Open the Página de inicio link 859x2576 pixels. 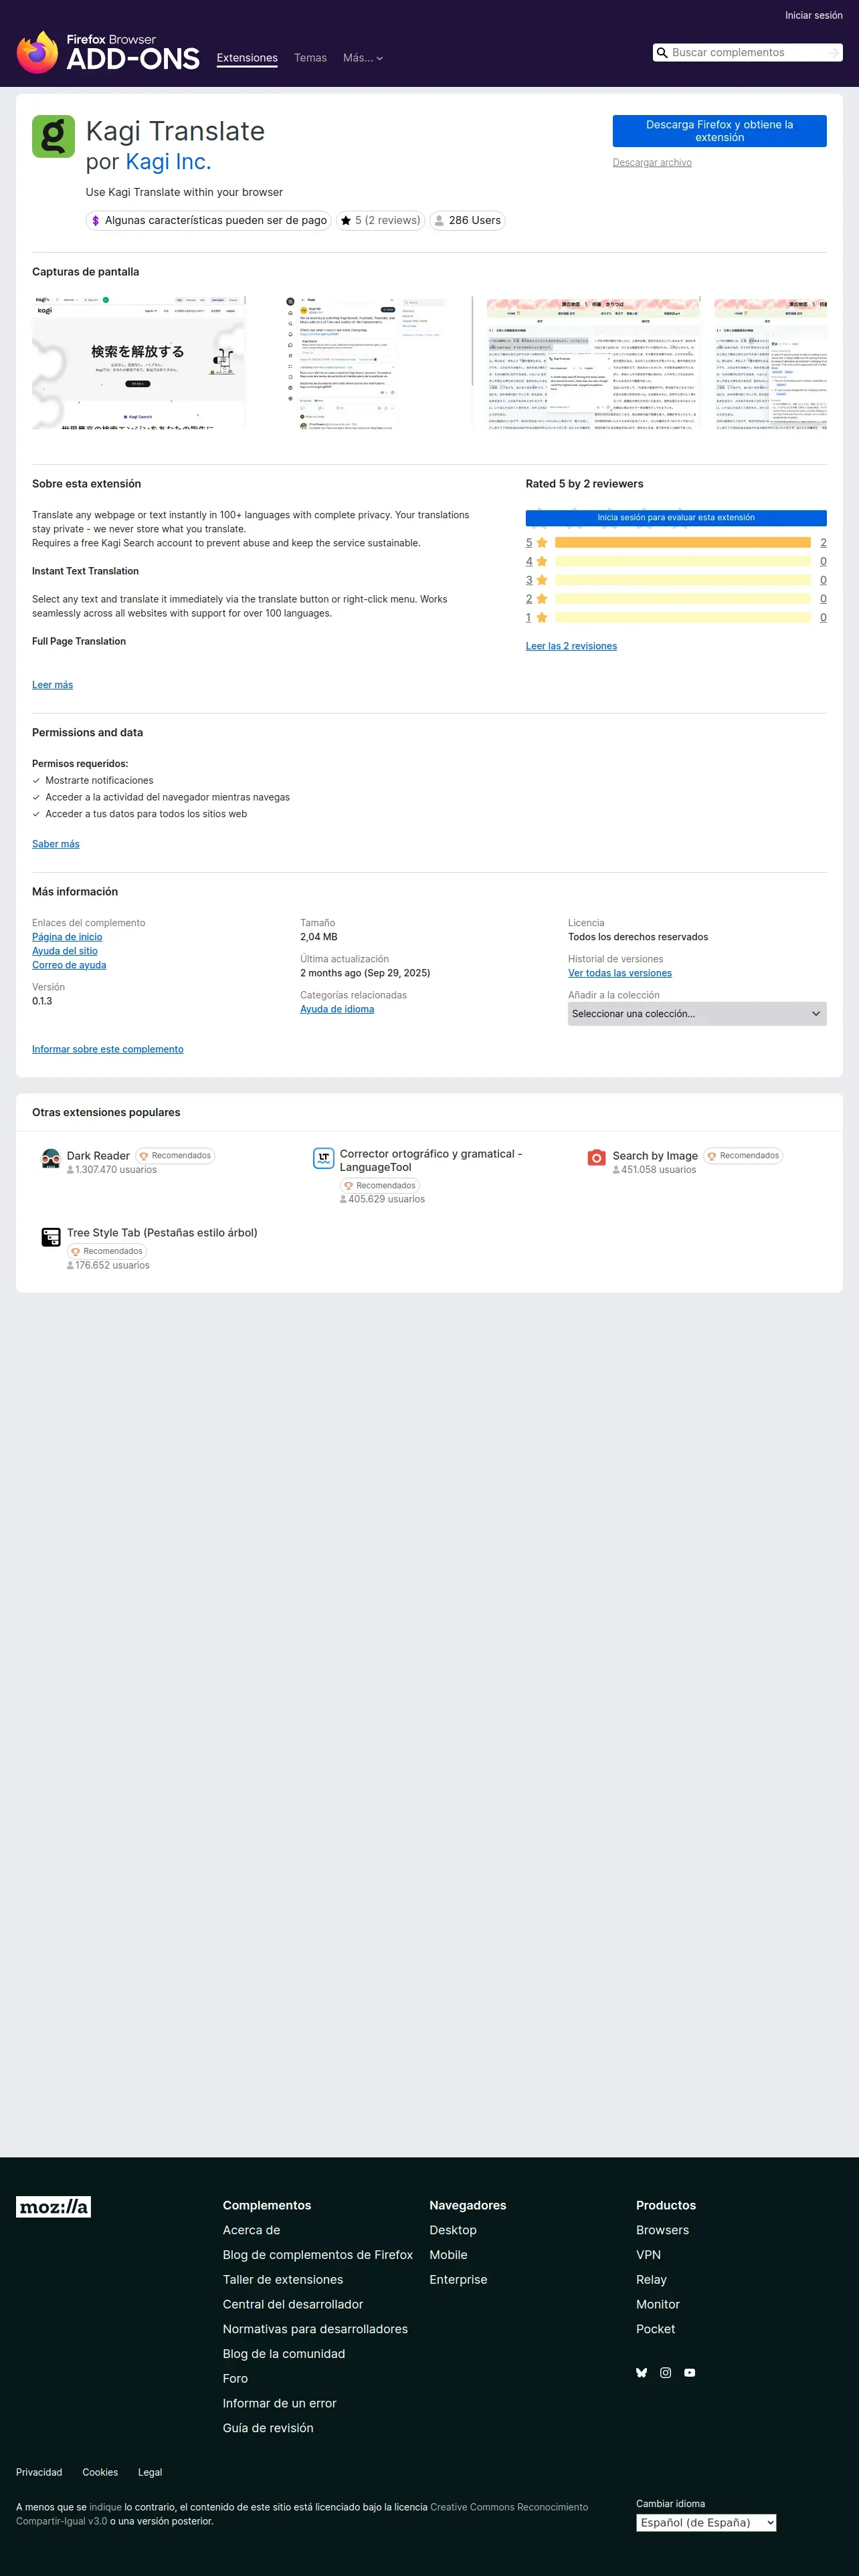67,937
